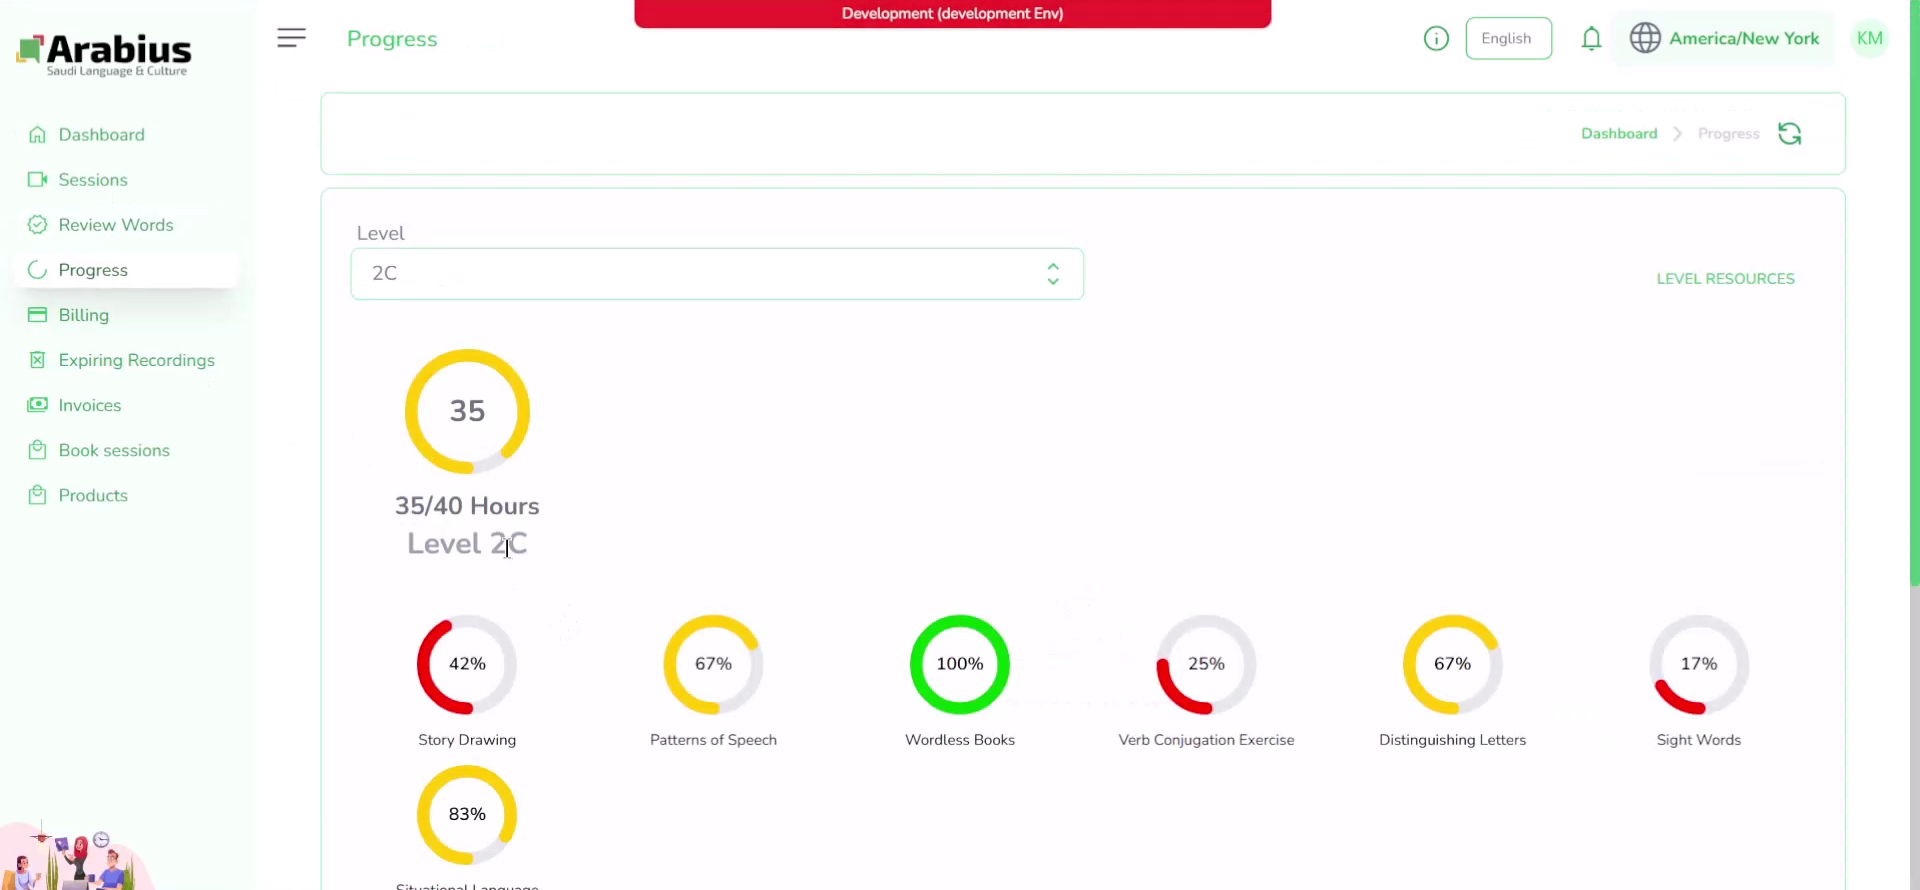Click the 35/40 Hours text
Image resolution: width=1920 pixels, height=890 pixels.
click(x=467, y=506)
